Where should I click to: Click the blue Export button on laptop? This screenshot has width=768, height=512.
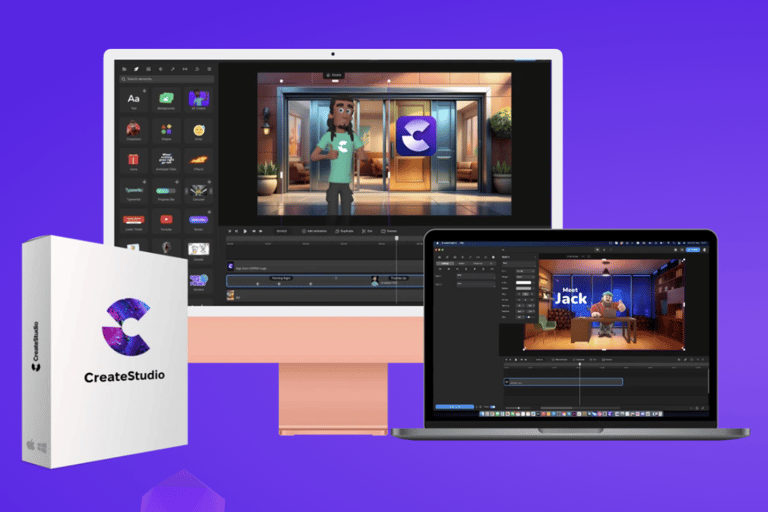(693, 250)
